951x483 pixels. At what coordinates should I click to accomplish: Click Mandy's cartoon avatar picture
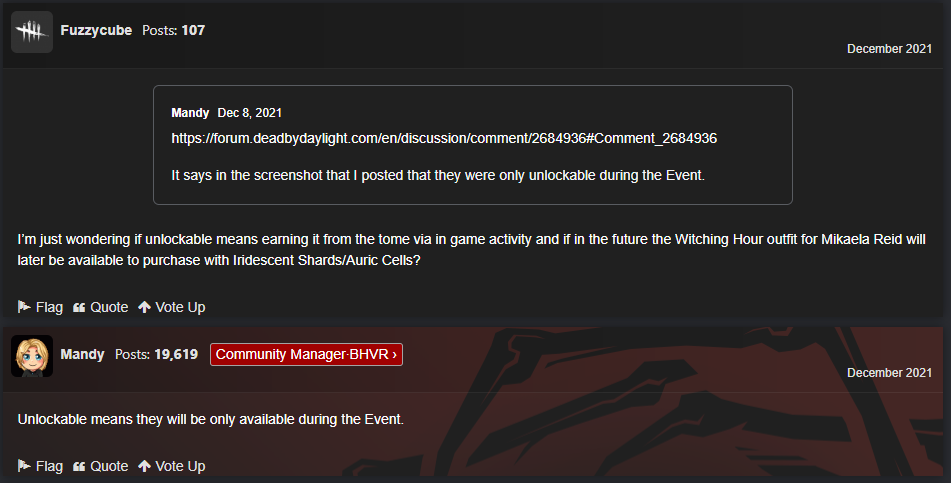point(32,356)
